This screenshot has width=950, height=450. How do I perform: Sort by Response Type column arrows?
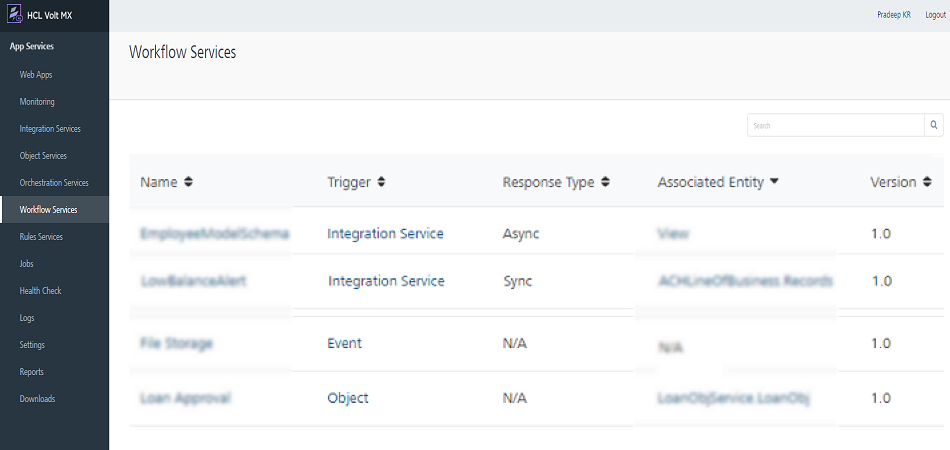(x=605, y=183)
